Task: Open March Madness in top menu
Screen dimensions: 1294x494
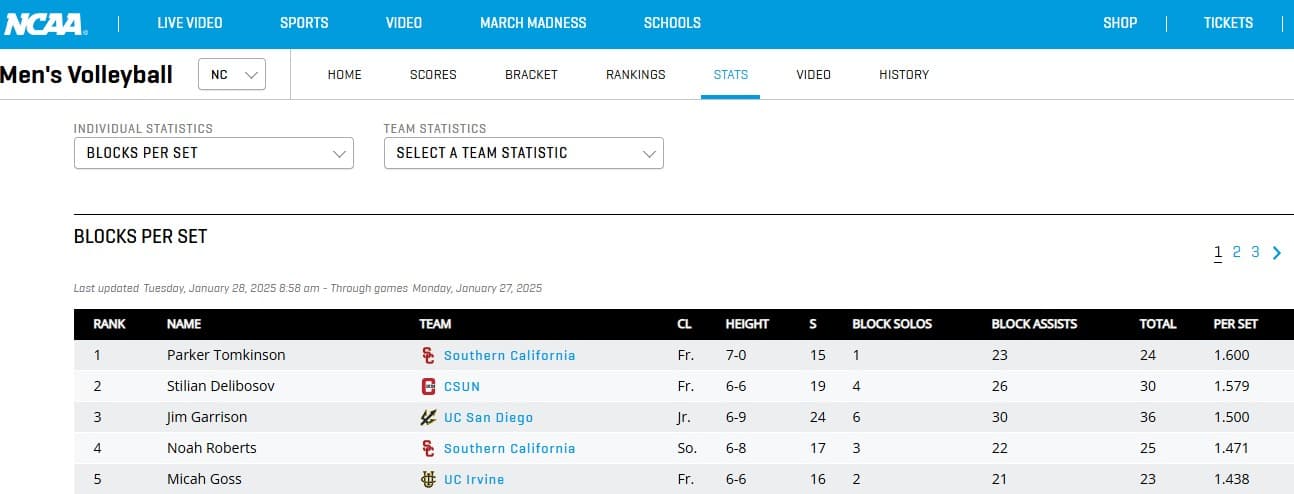Action: point(533,23)
